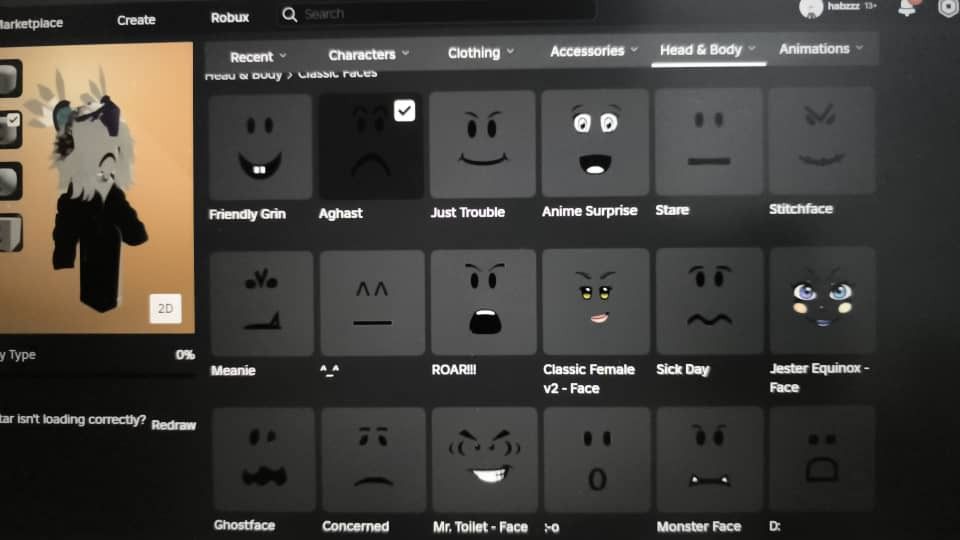This screenshot has height=540, width=960.
Task: Select the ^_^ face thumbnail
Action: tap(372, 303)
